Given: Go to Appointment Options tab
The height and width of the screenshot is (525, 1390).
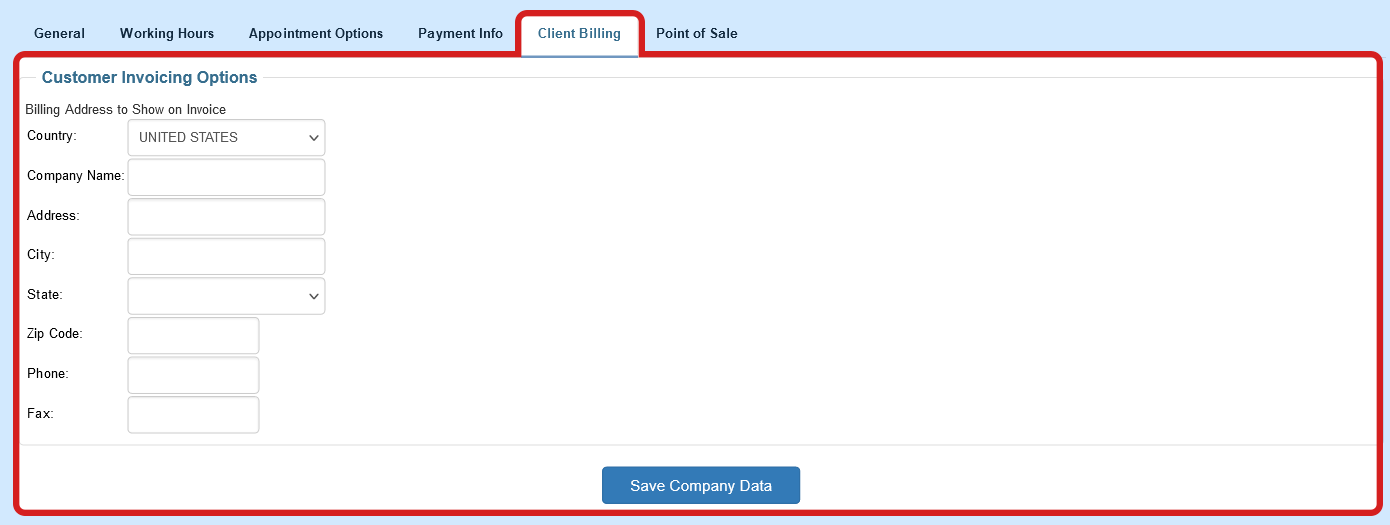Looking at the screenshot, I should (x=316, y=34).
